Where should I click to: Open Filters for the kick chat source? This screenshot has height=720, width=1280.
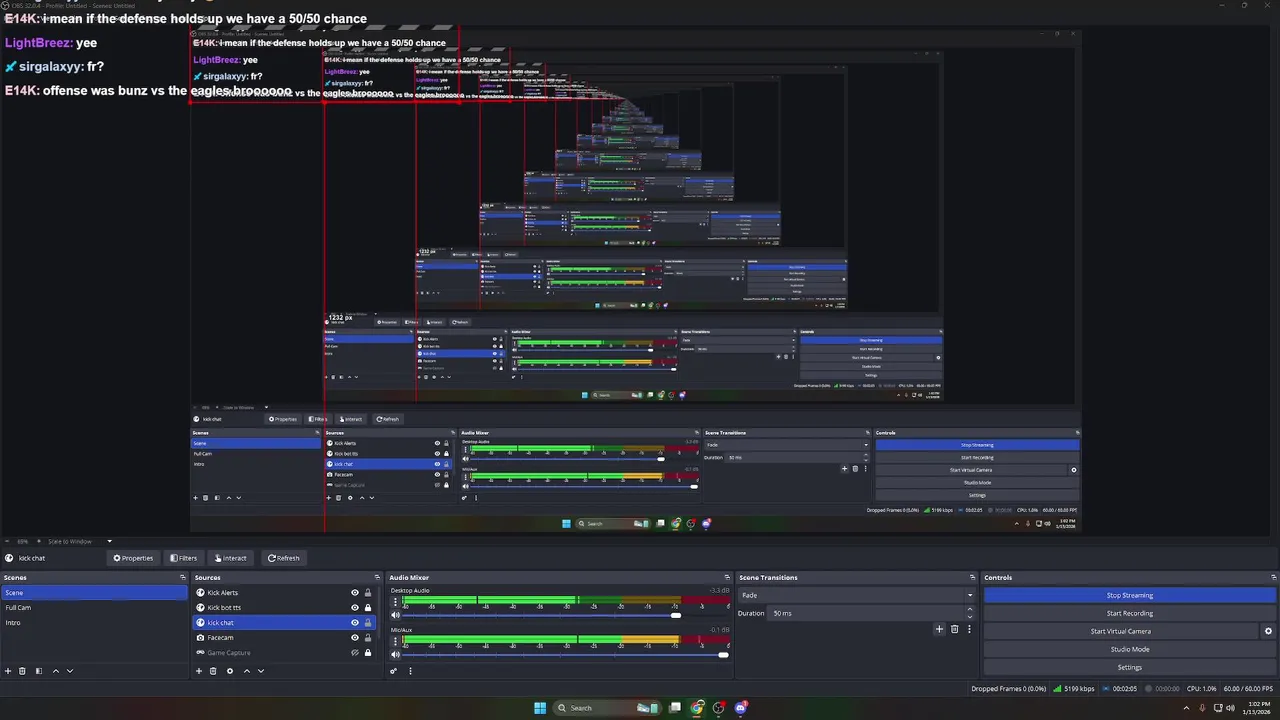184,558
